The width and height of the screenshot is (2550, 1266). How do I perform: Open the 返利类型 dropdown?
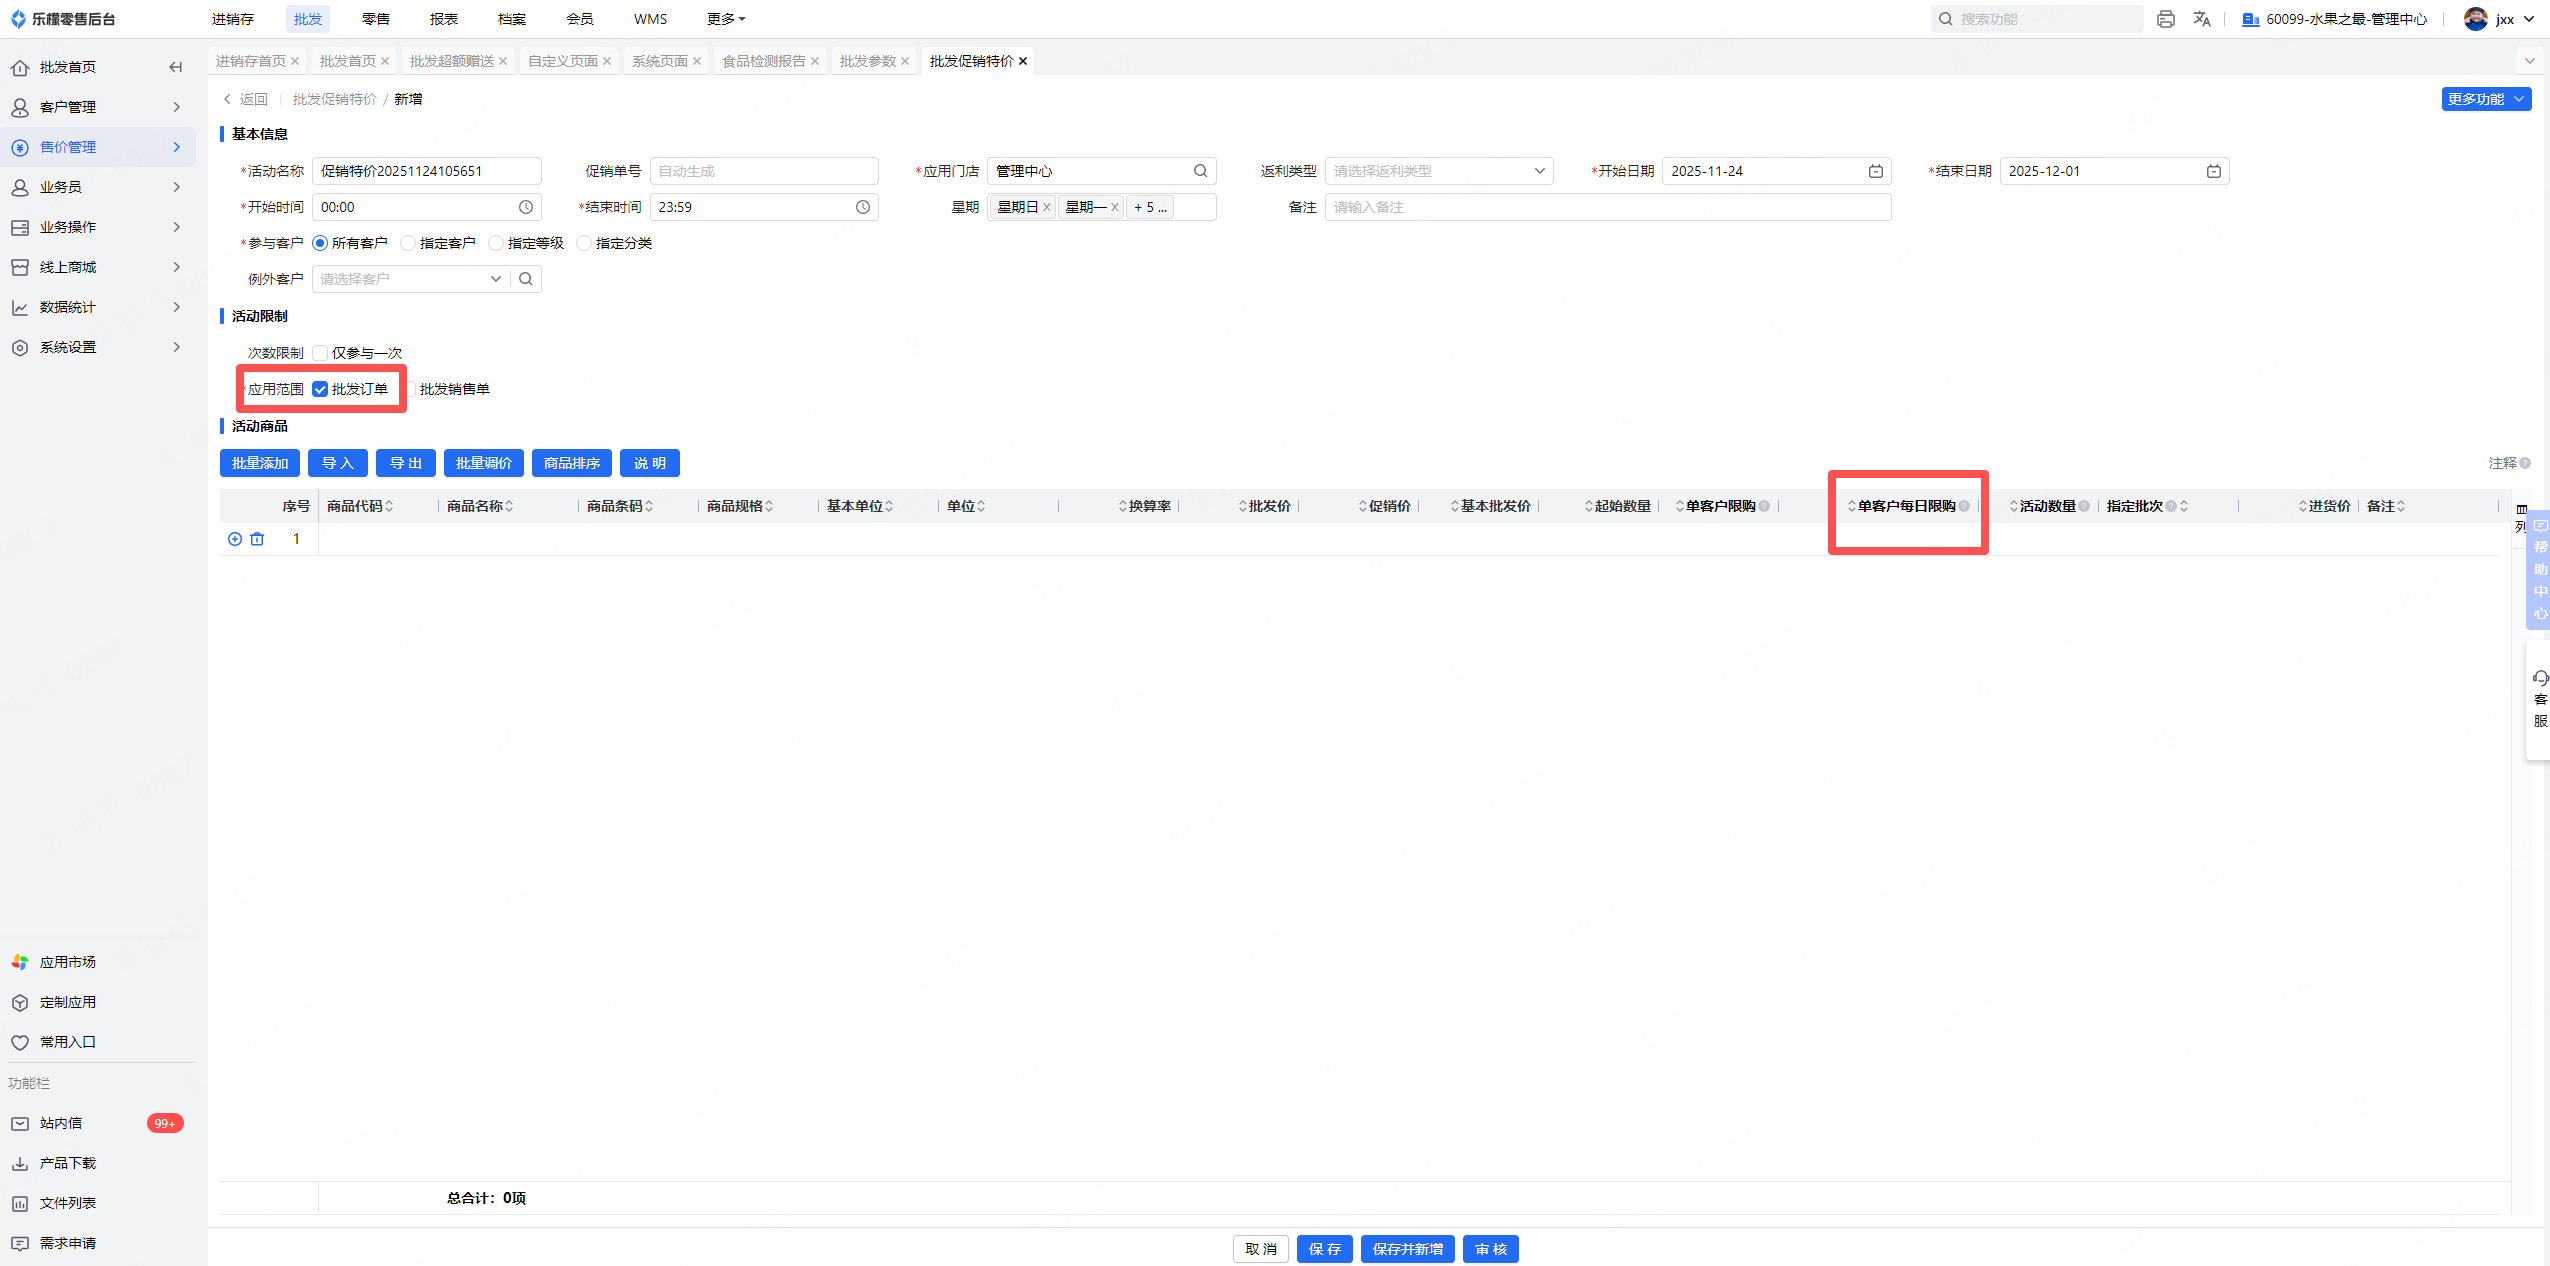click(x=1438, y=171)
